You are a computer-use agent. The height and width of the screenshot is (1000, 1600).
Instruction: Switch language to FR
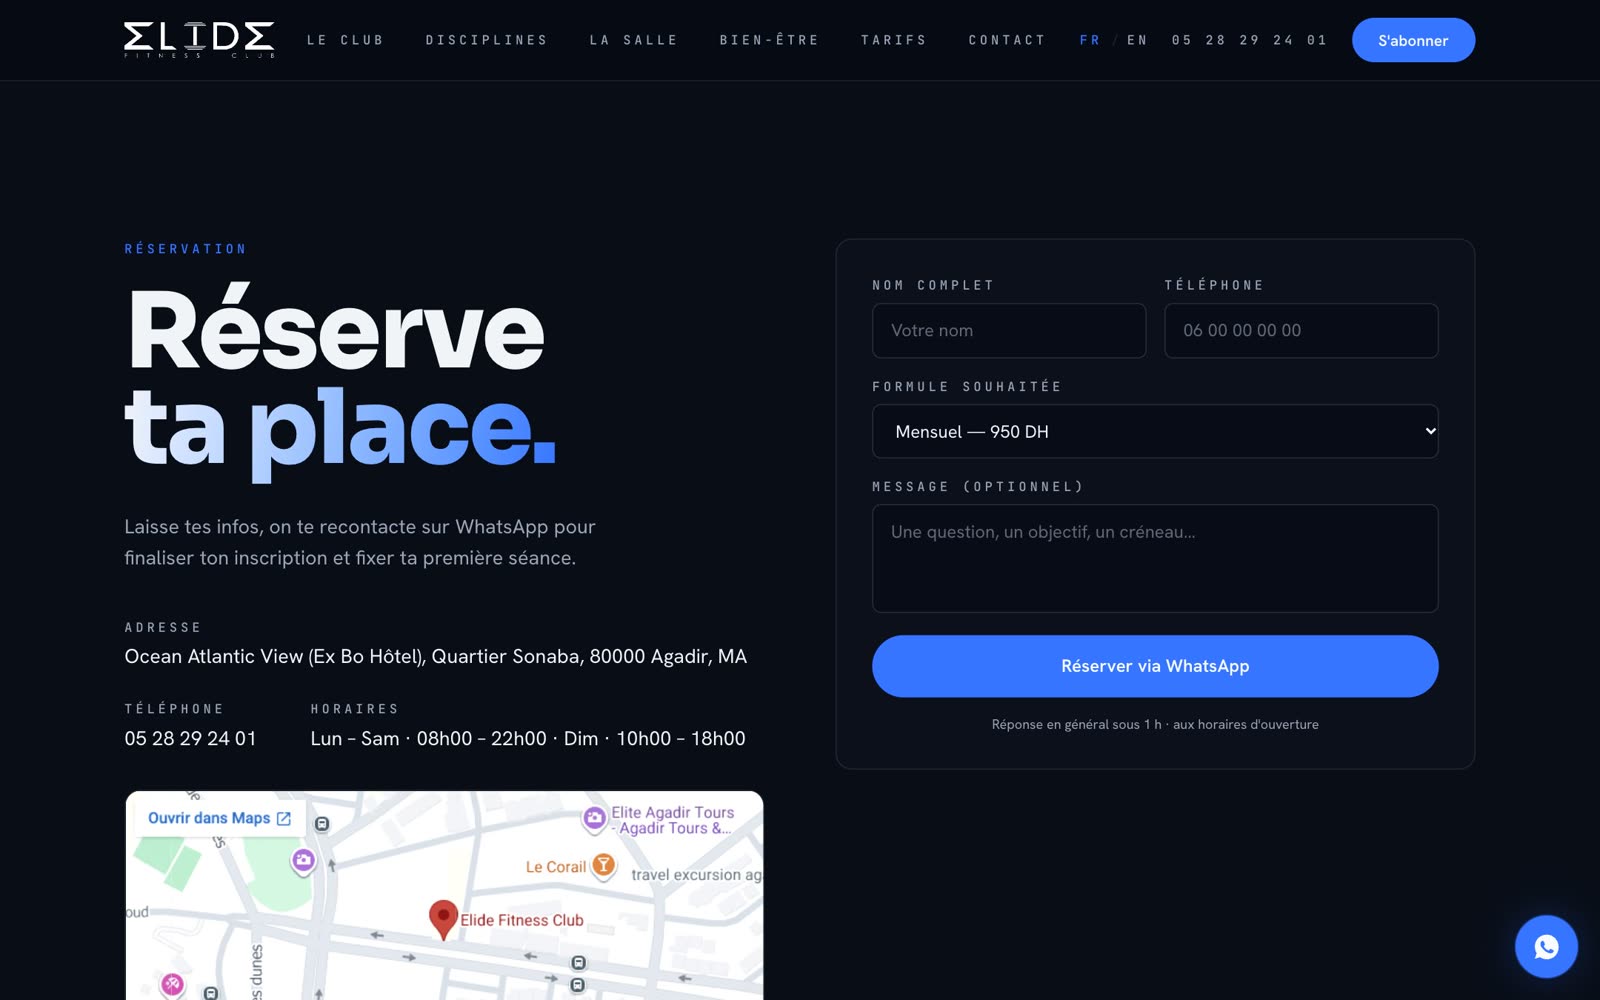pos(1090,40)
